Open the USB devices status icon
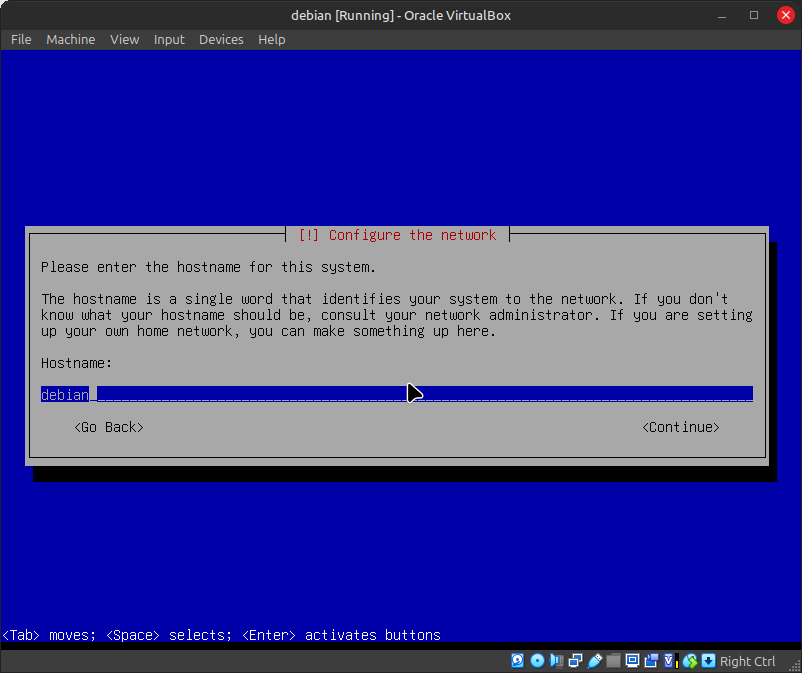 [594, 661]
